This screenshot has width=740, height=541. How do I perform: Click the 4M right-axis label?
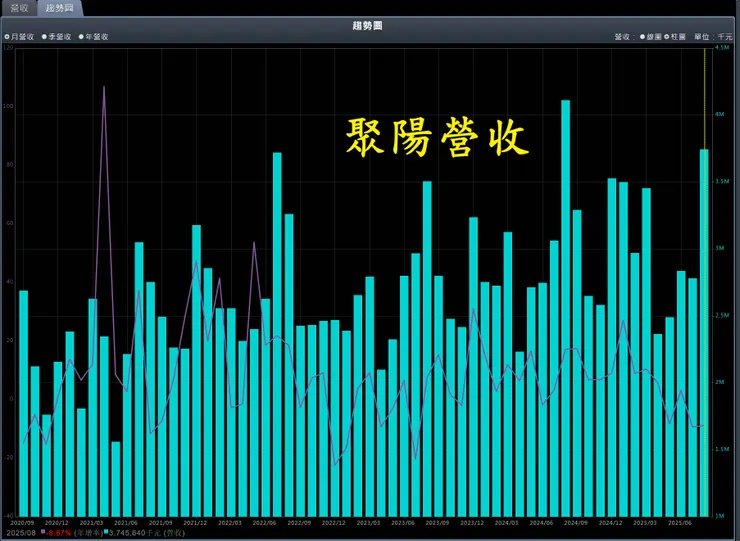(720, 115)
